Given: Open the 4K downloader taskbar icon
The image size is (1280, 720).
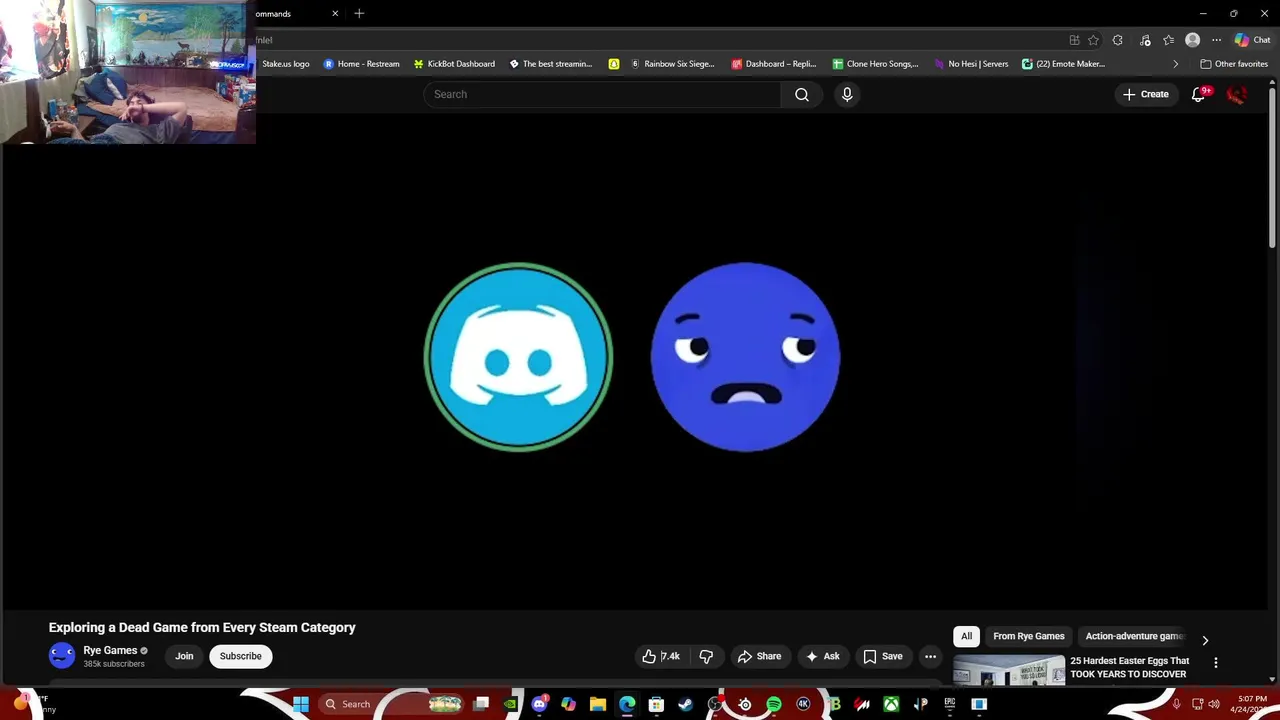Looking at the screenshot, I should pyautogui.click(x=803, y=704).
